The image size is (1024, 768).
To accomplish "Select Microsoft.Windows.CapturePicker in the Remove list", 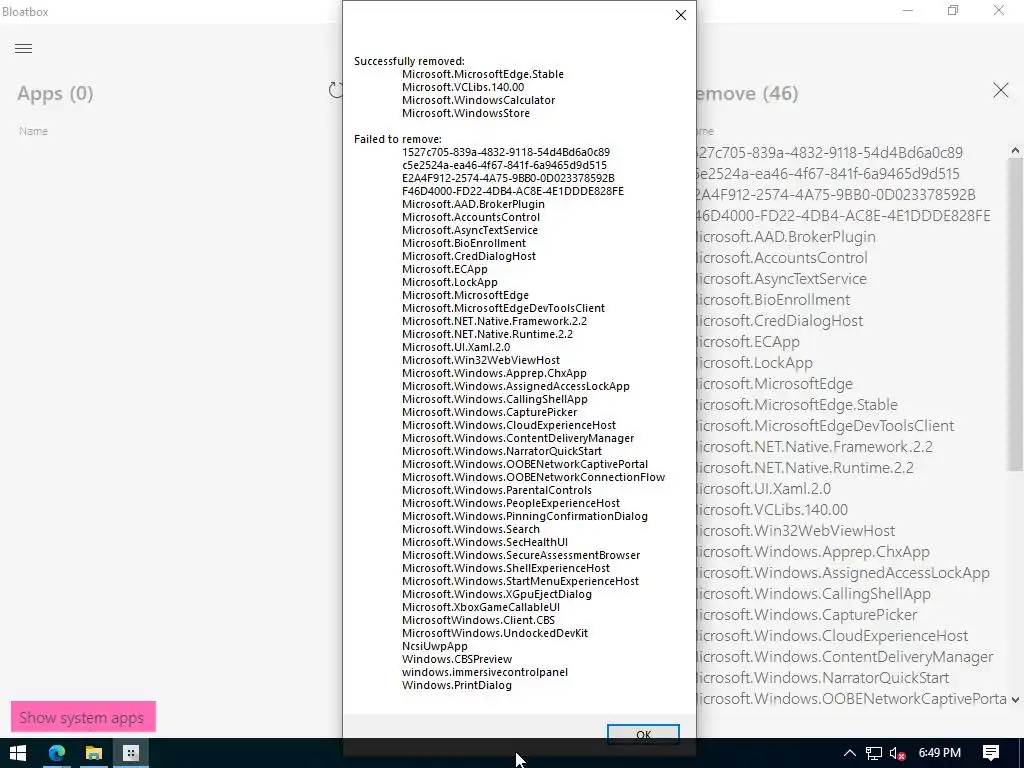I will (x=807, y=615).
